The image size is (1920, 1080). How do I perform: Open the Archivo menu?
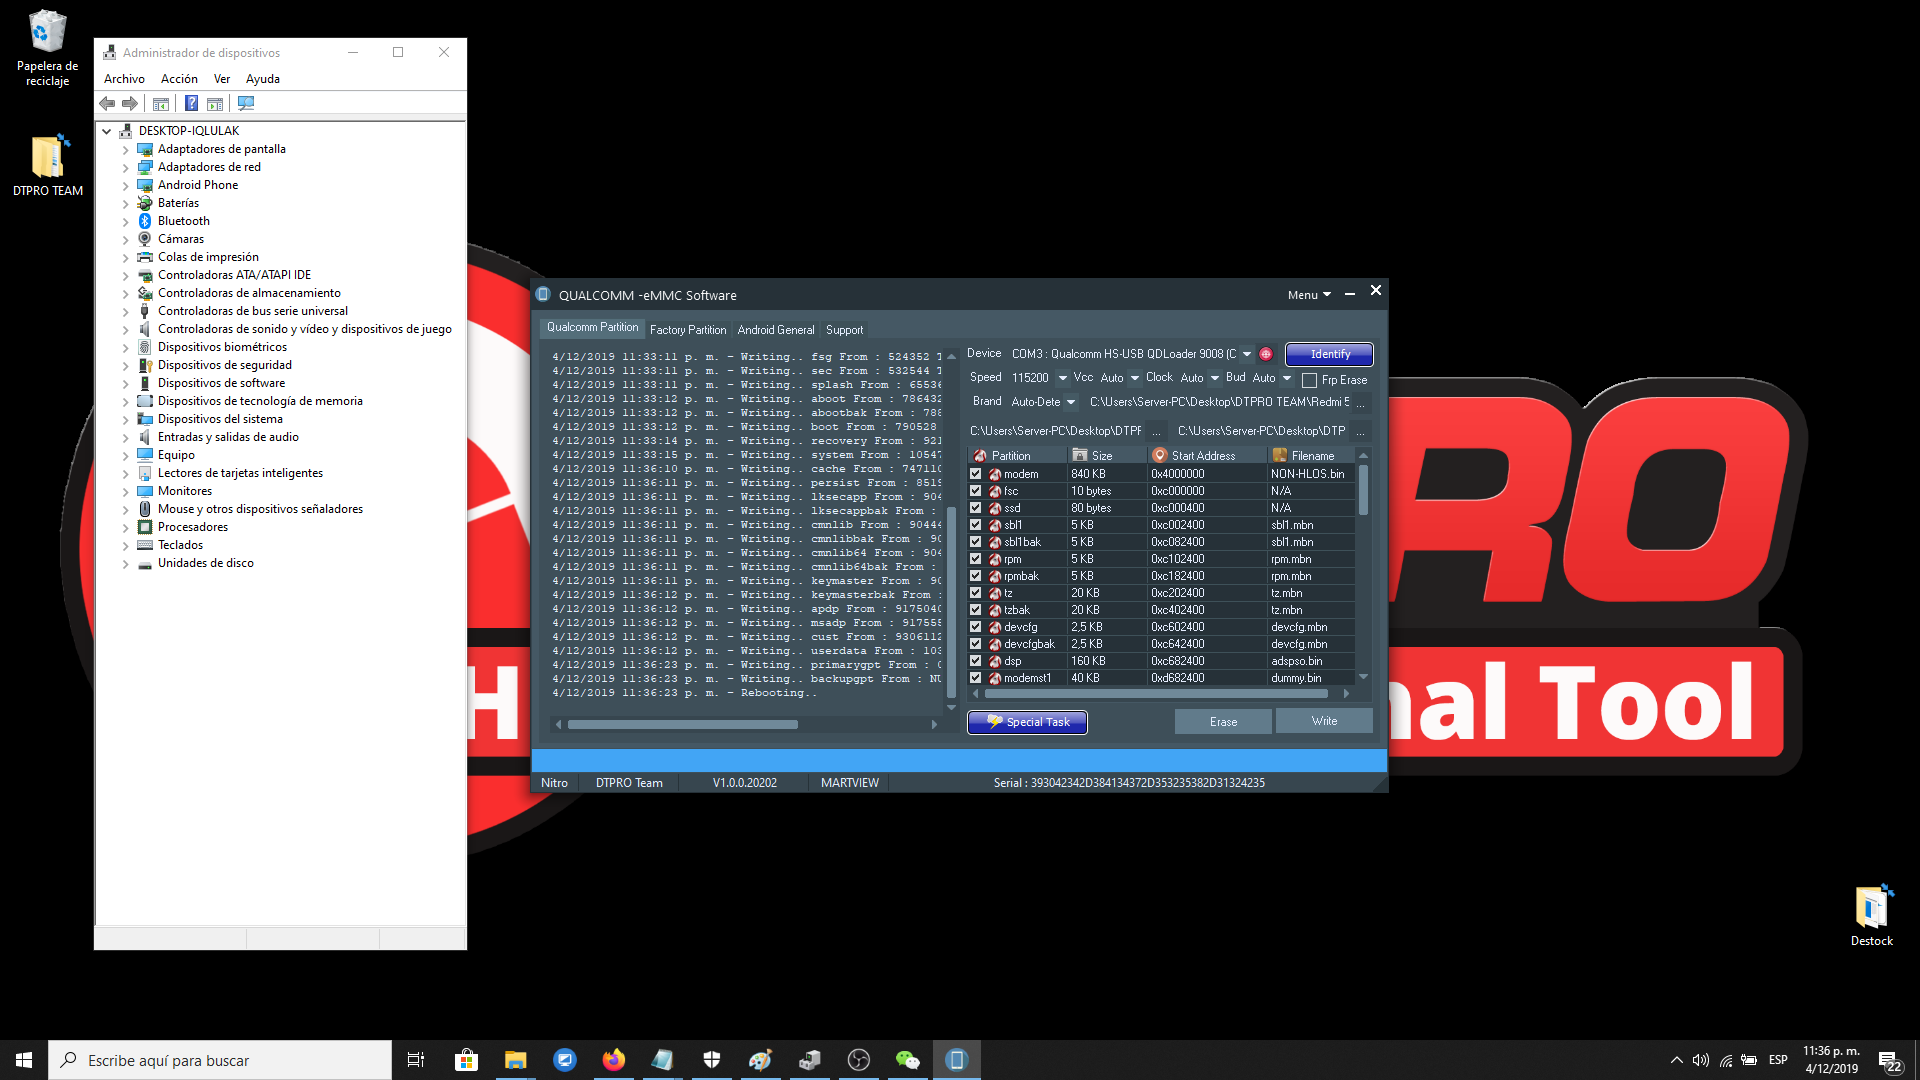(x=124, y=79)
